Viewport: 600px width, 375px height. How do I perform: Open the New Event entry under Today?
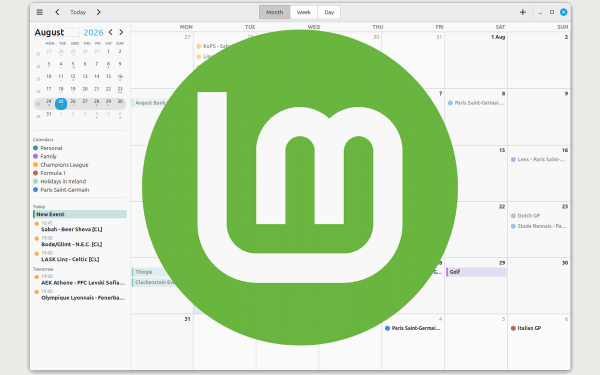pyautogui.click(x=80, y=214)
